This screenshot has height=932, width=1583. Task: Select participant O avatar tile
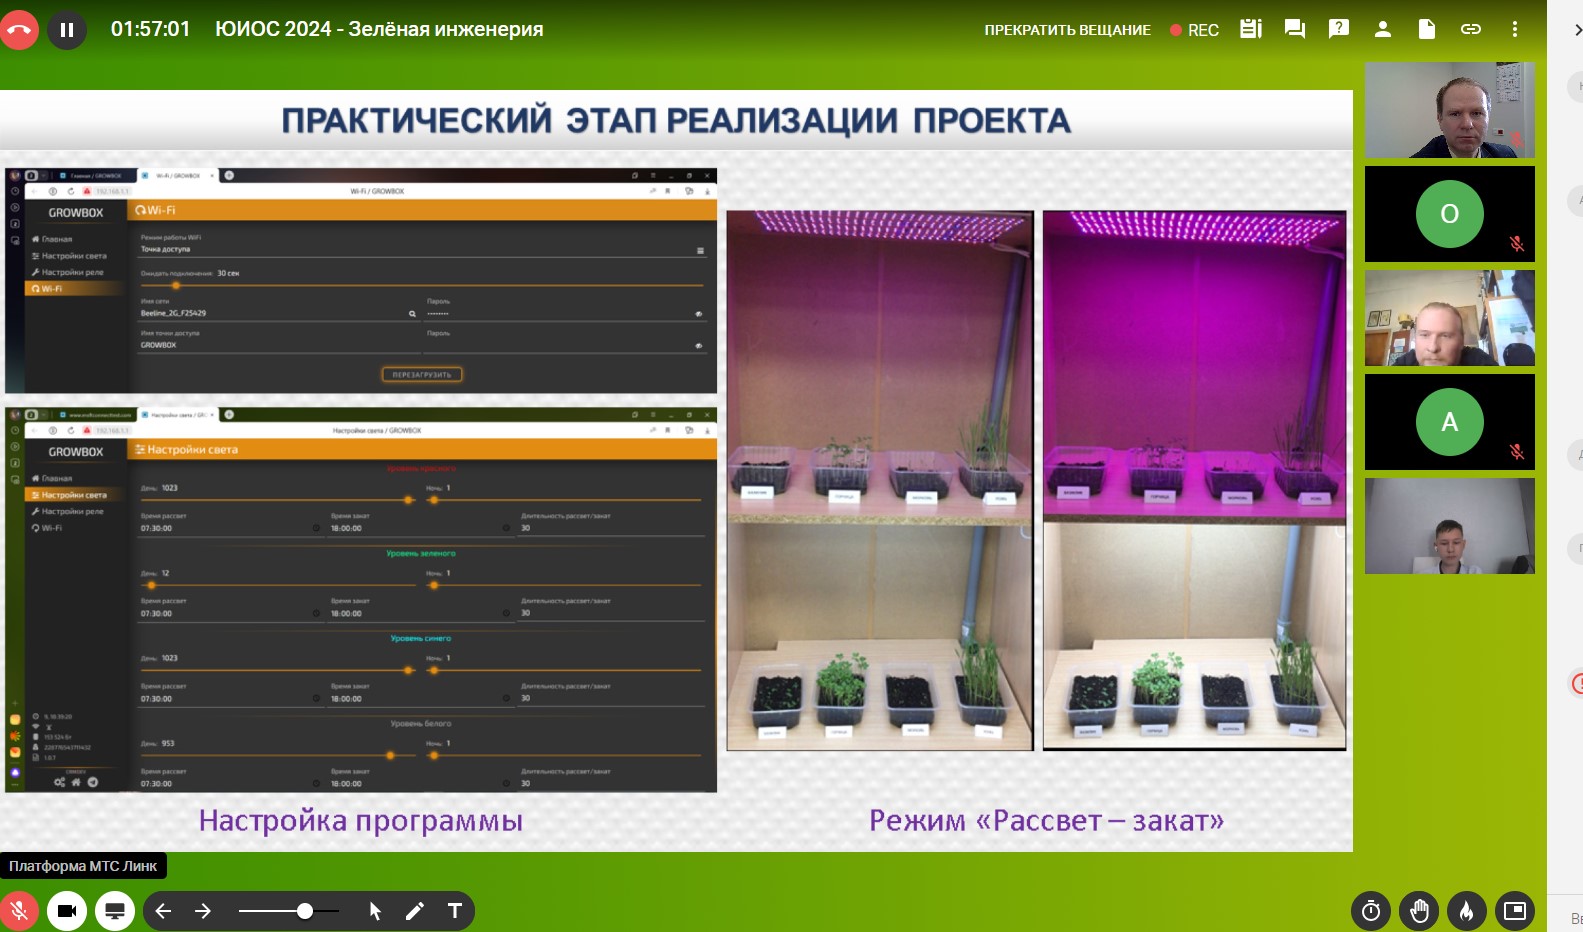(x=1449, y=214)
